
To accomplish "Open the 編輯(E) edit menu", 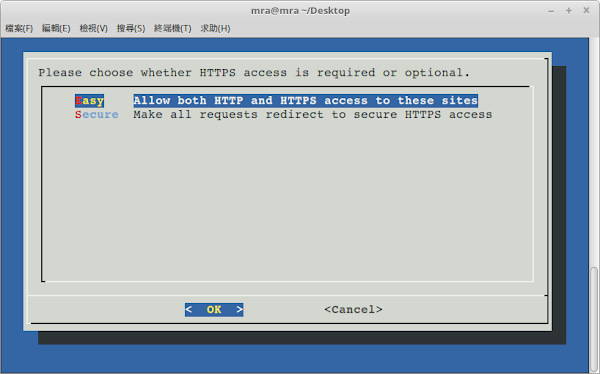I will 56,28.
